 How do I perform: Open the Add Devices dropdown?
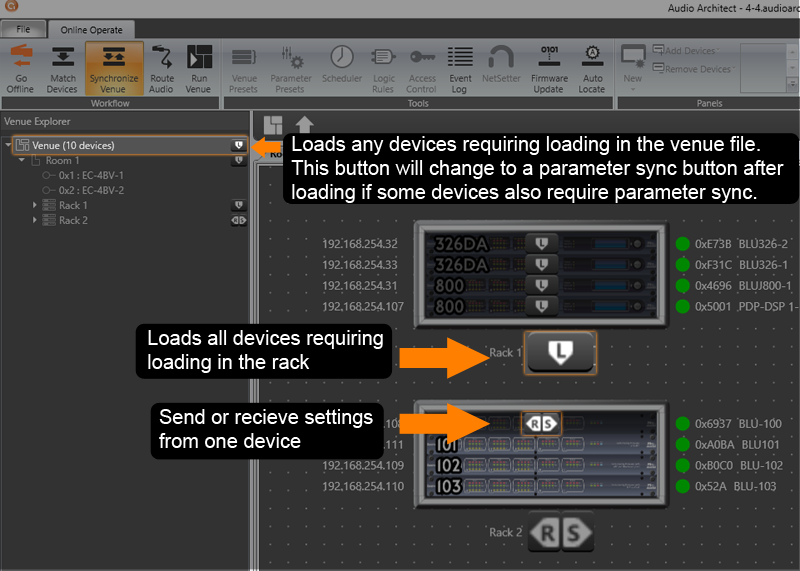686,51
